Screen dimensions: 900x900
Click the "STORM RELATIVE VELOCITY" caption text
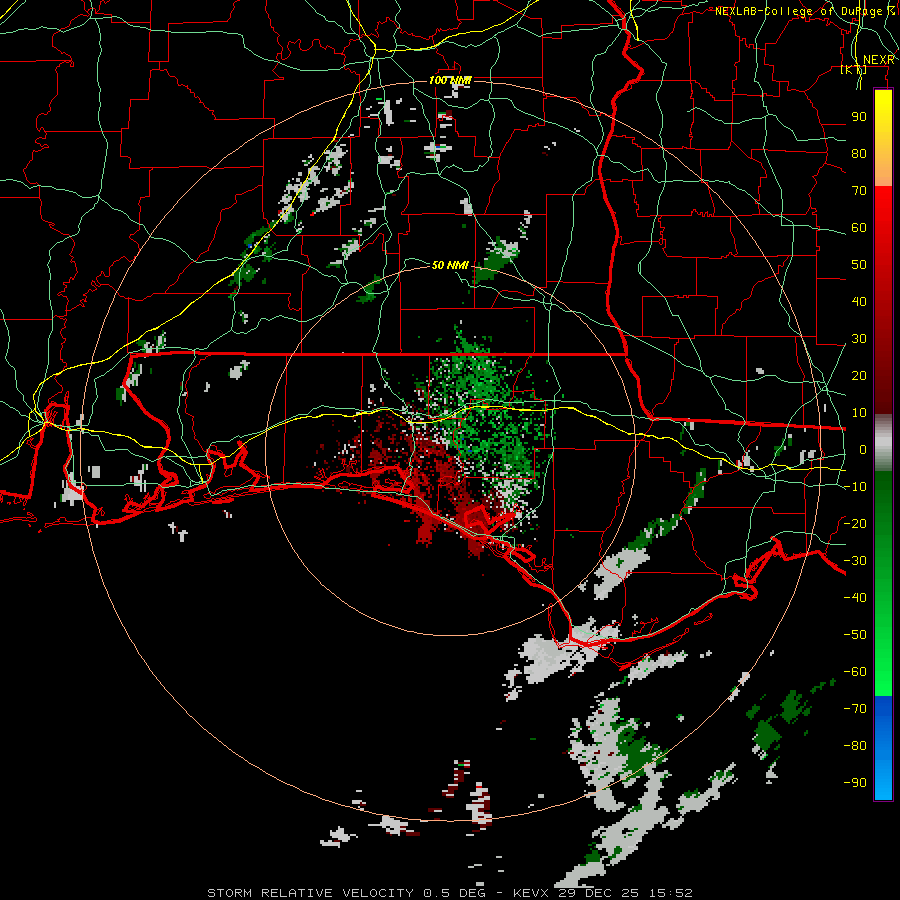click(310, 893)
